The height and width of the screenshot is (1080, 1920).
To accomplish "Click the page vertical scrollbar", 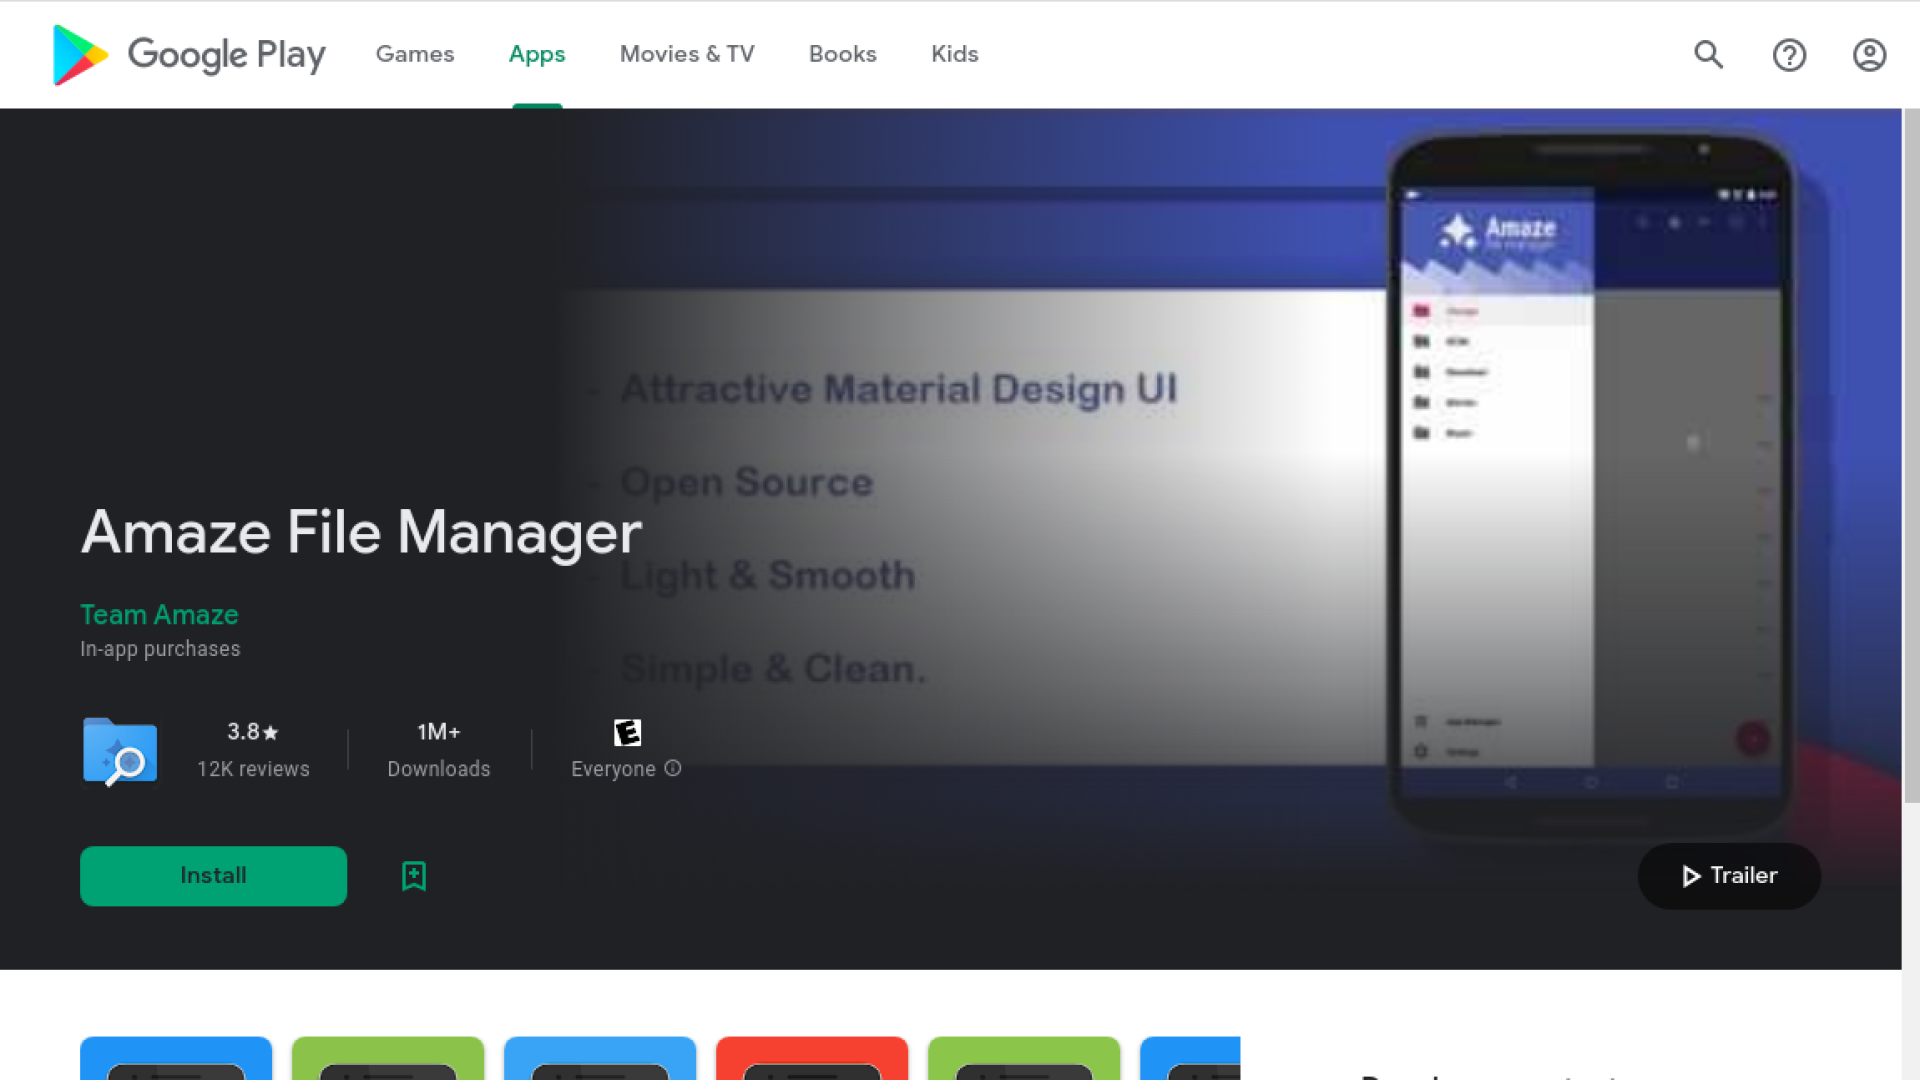I will click(x=1911, y=455).
